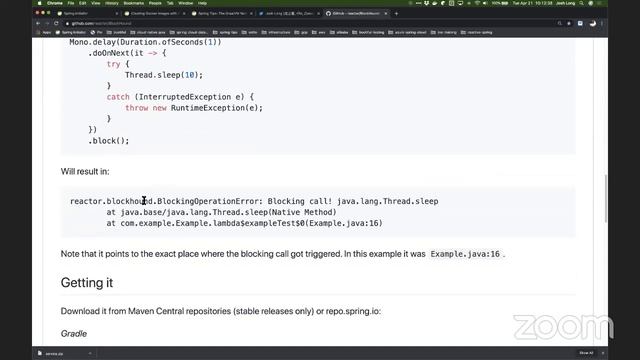Click the page's vertical scrollbar thumb

pyautogui.click(x=606, y=198)
